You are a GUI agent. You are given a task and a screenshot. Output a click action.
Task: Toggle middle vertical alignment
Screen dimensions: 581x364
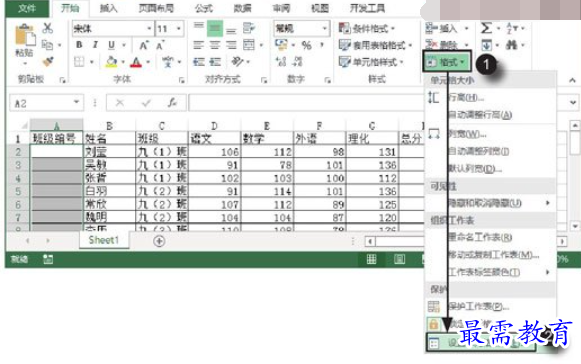[215, 28]
